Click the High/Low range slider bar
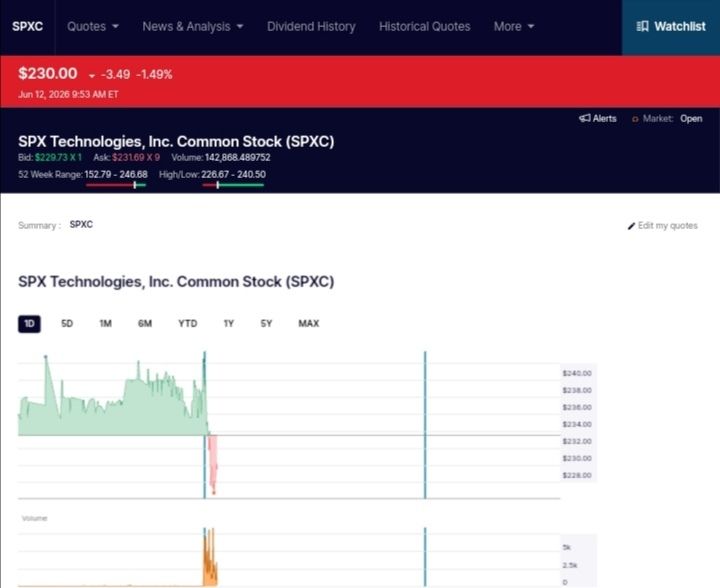The image size is (720, 588). (233, 185)
